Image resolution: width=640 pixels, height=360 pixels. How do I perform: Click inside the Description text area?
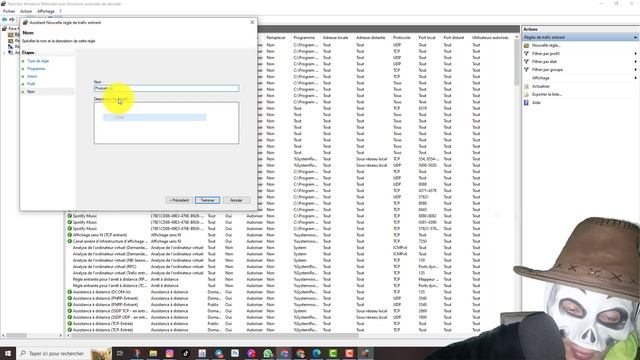[167, 123]
